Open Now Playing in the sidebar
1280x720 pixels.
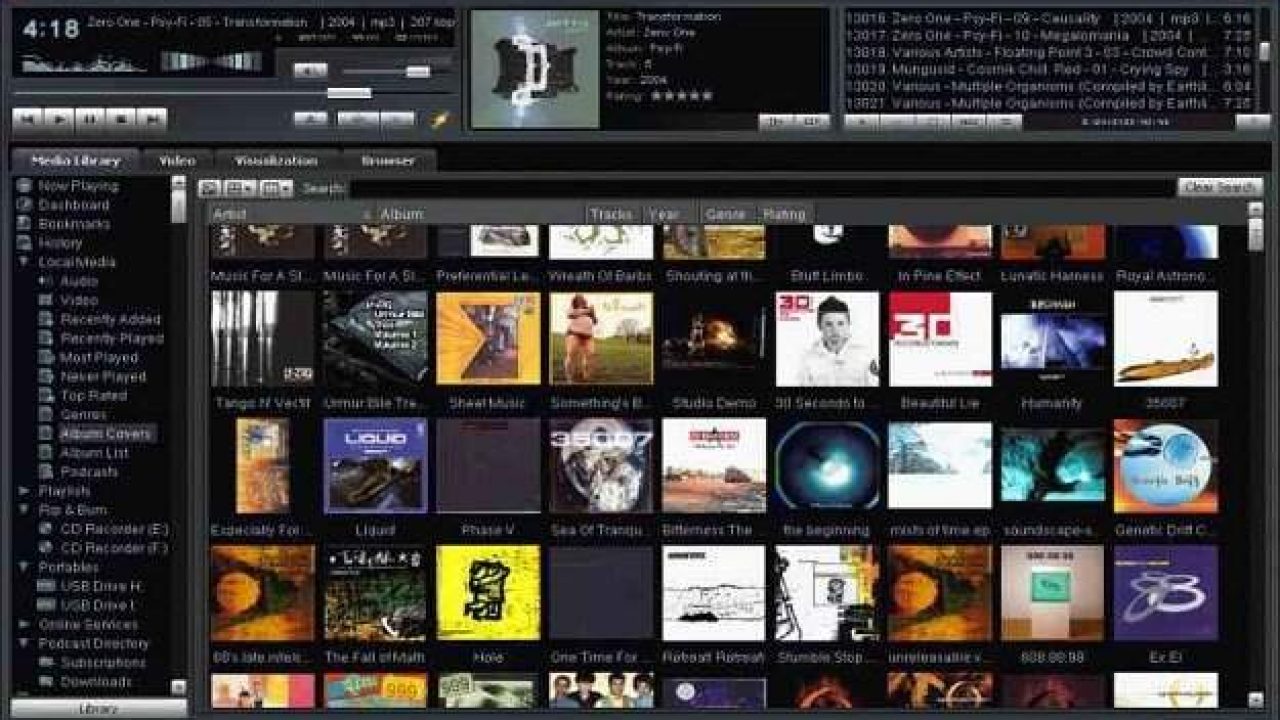click(x=78, y=186)
